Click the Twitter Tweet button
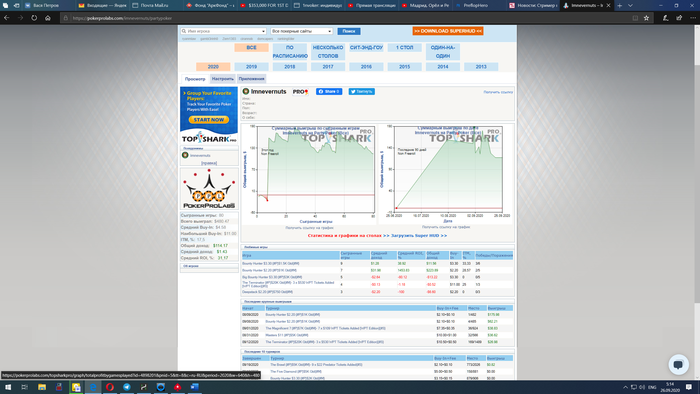The width and height of the screenshot is (700, 394). tap(362, 91)
